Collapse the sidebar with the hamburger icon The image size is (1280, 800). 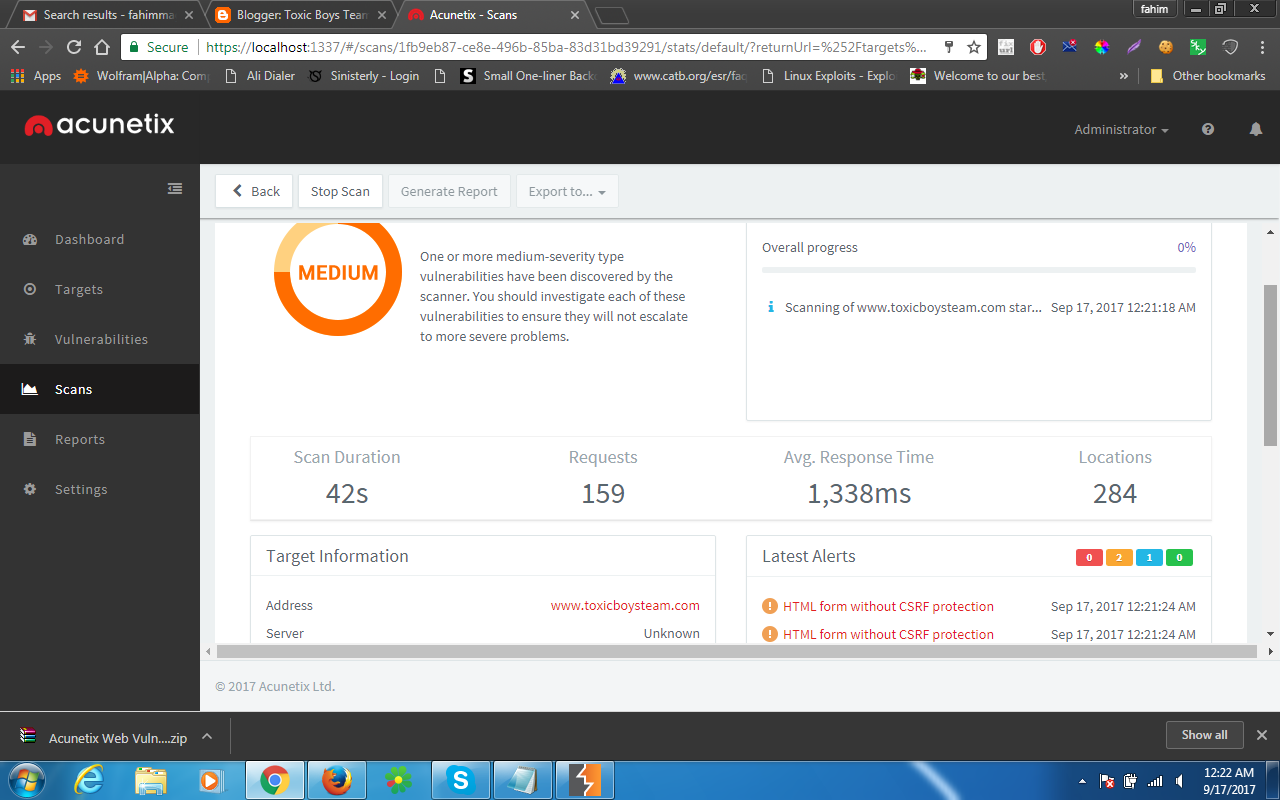click(x=175, y=188)
